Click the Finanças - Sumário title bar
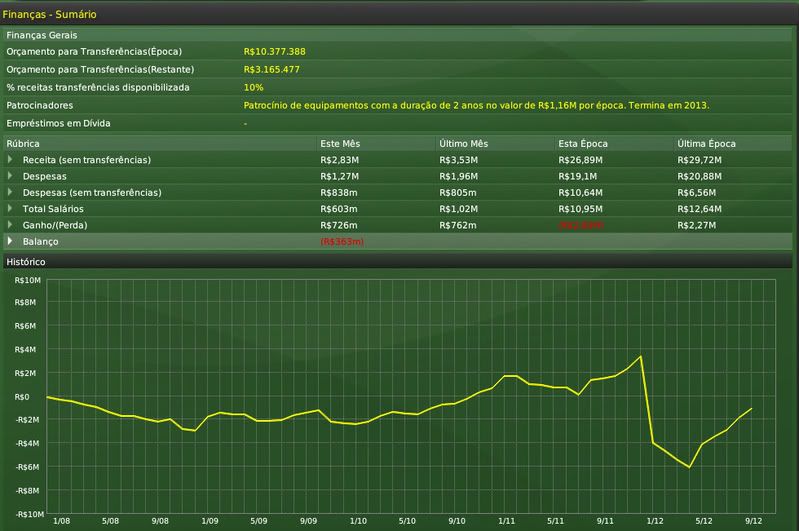 click(x=51, y=15)
